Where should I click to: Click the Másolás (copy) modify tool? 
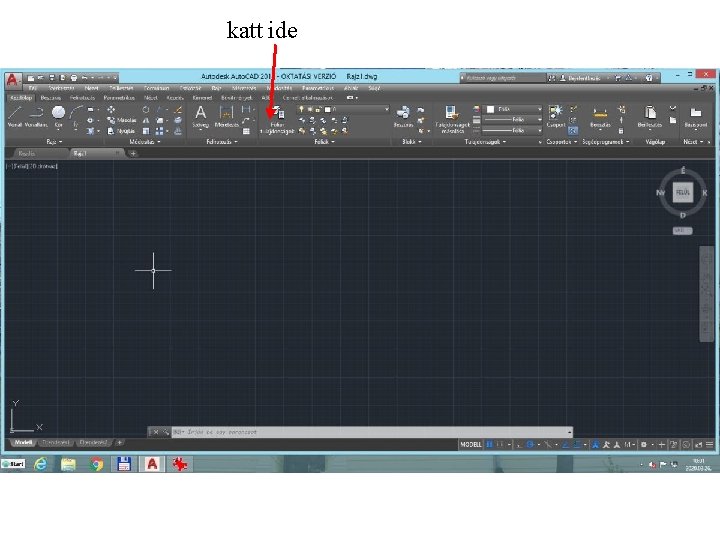coord(122,120)
